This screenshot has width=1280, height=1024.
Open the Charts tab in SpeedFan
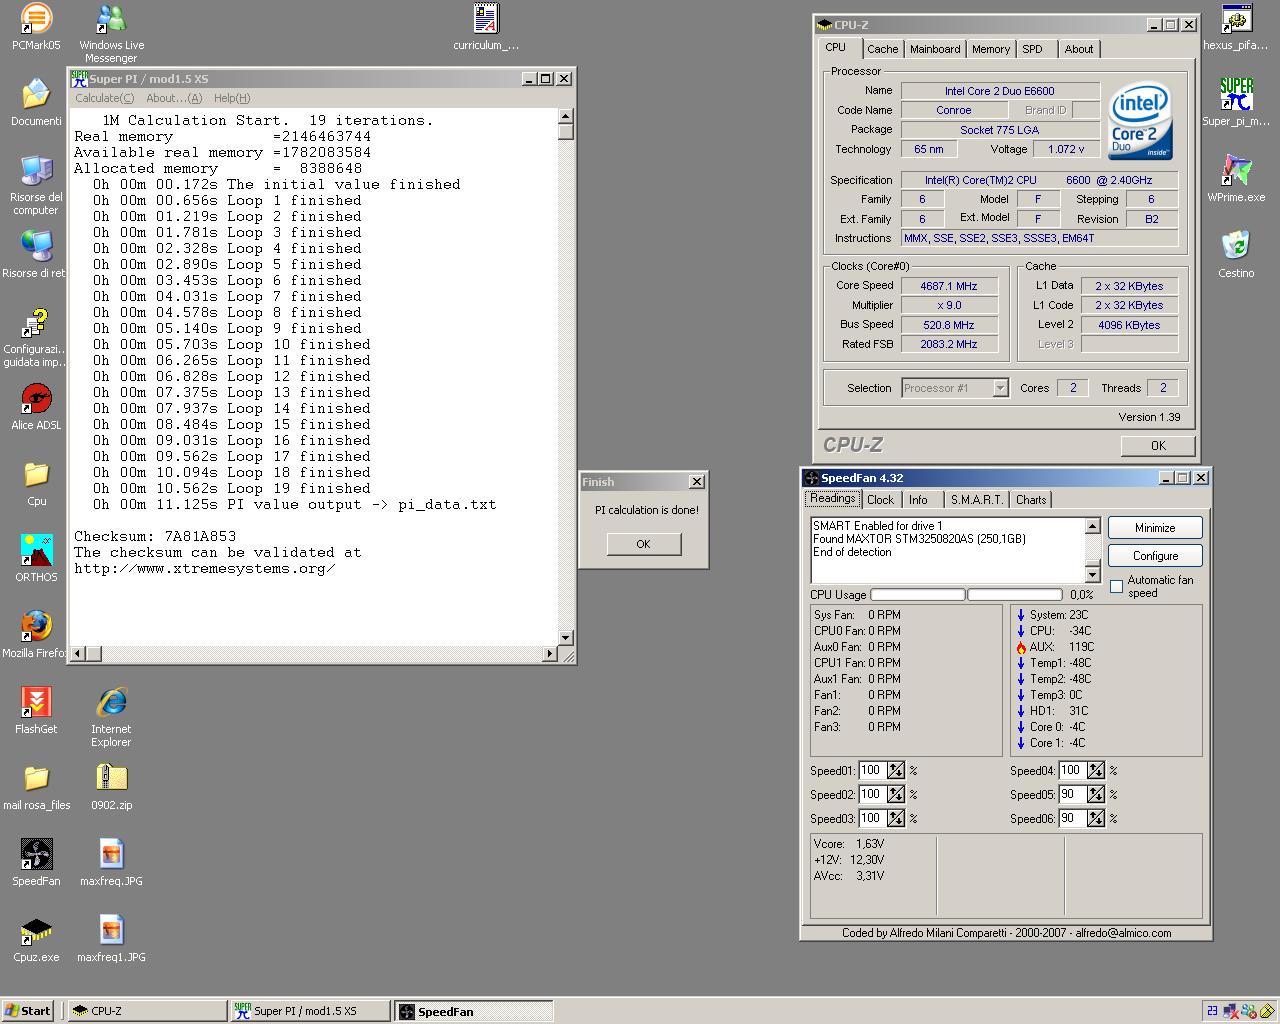point(1031,500)
